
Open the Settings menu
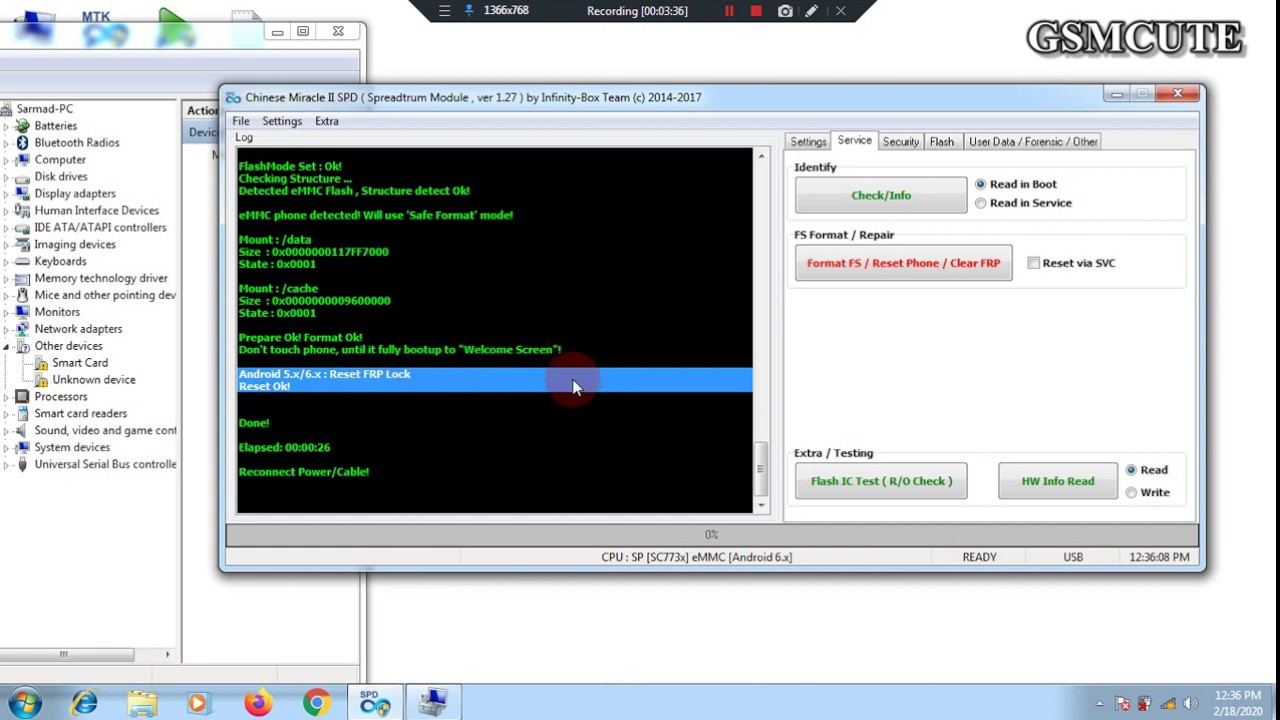(282, 121)
